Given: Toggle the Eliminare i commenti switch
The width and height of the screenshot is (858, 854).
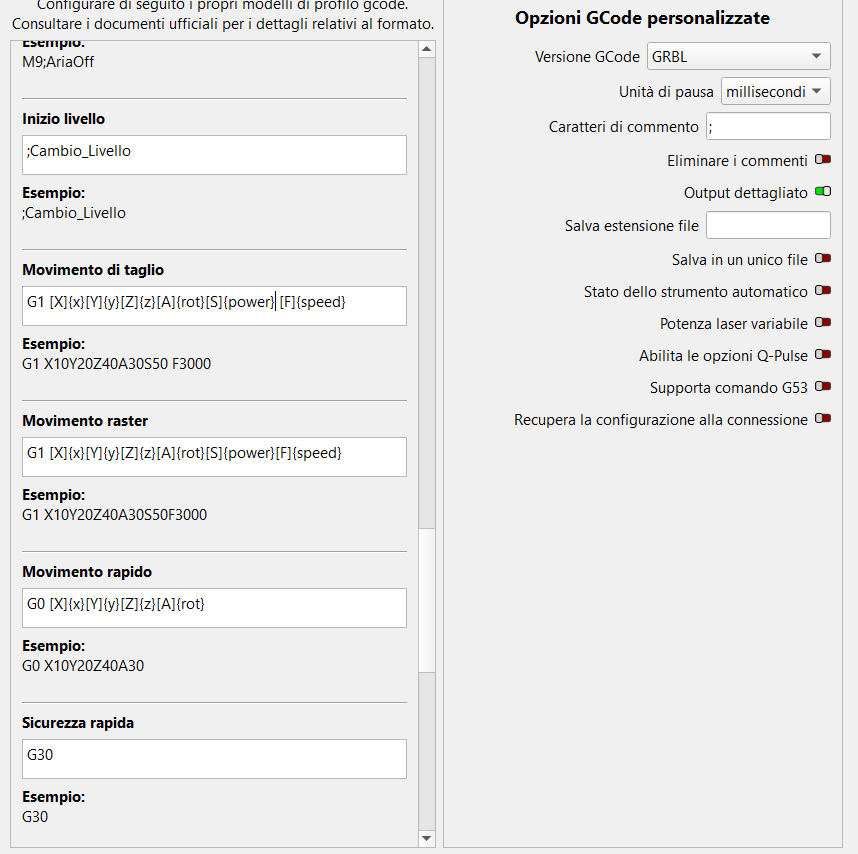Looking at the screenshot, I should pos(823,160).
